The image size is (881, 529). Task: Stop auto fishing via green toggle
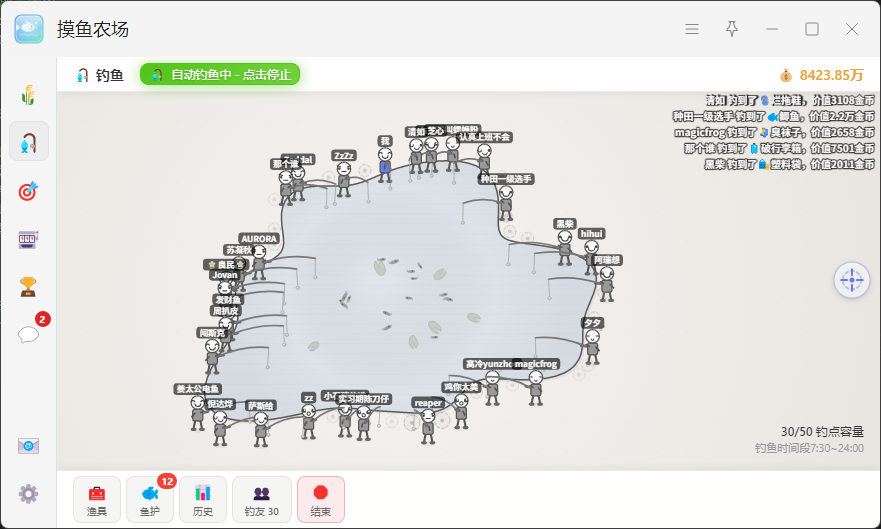pos(220,74)
